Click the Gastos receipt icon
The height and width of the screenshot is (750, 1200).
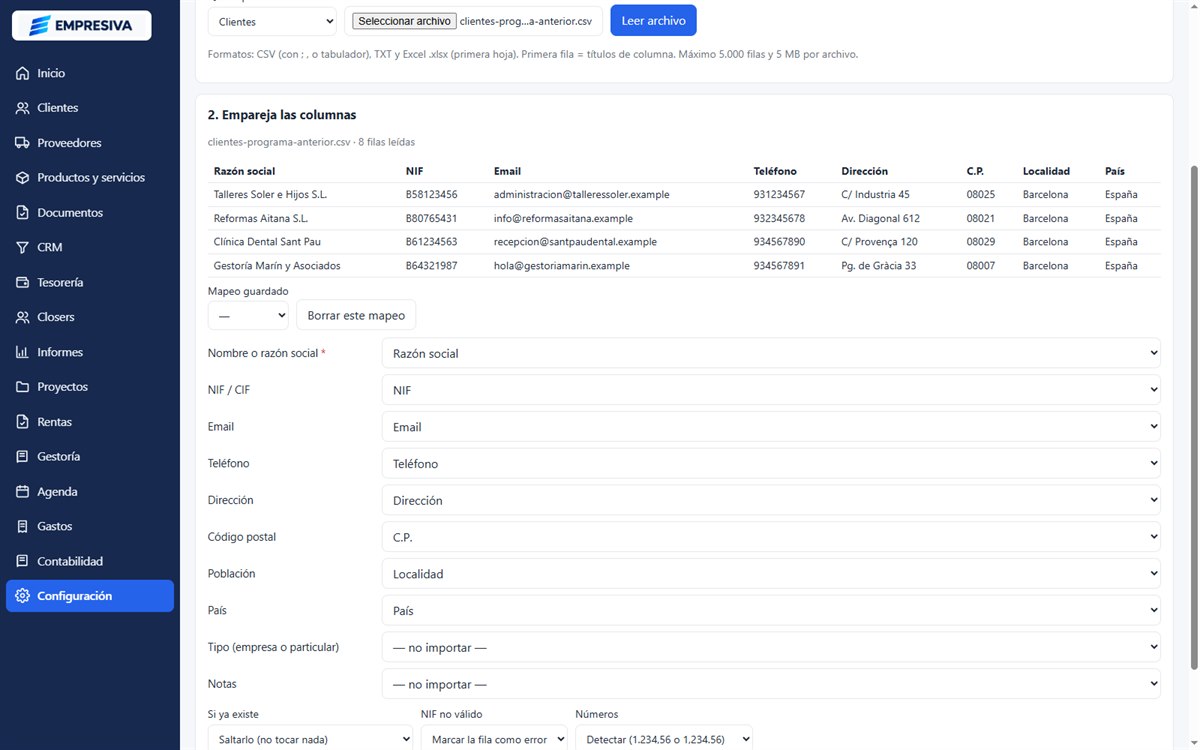[x=22, y=526]
